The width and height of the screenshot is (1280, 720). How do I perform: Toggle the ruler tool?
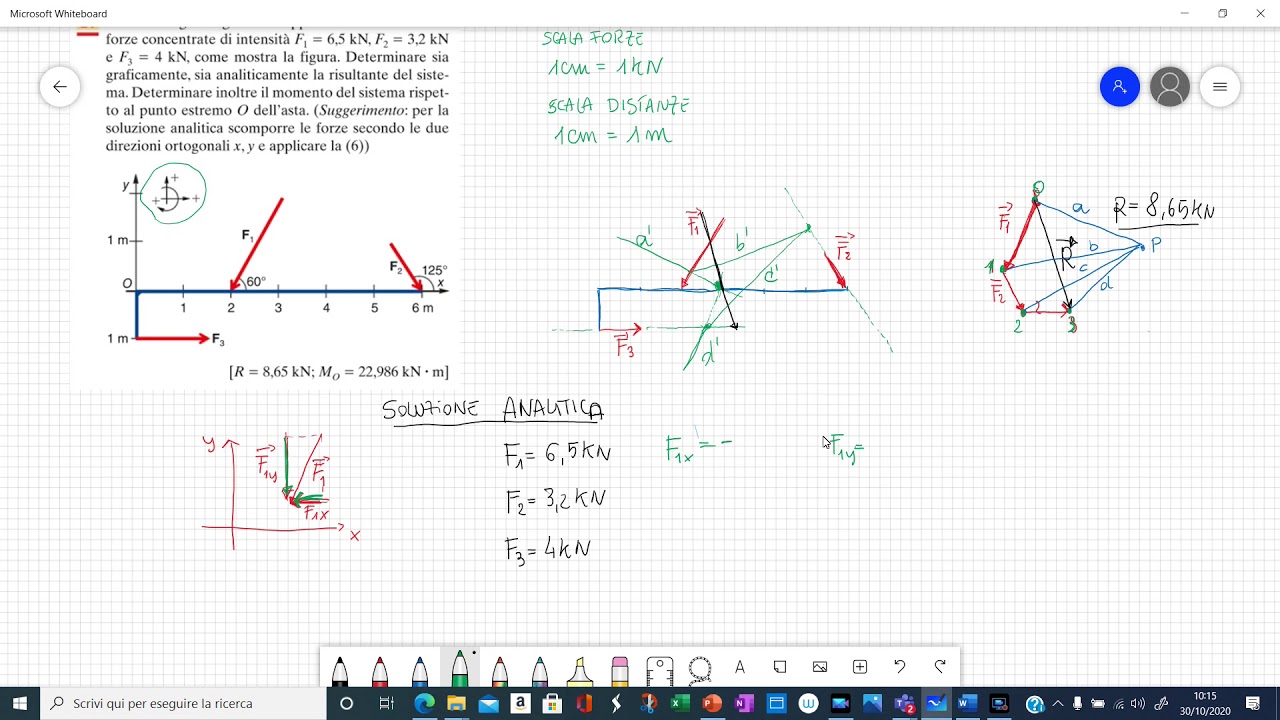point(660,669)
